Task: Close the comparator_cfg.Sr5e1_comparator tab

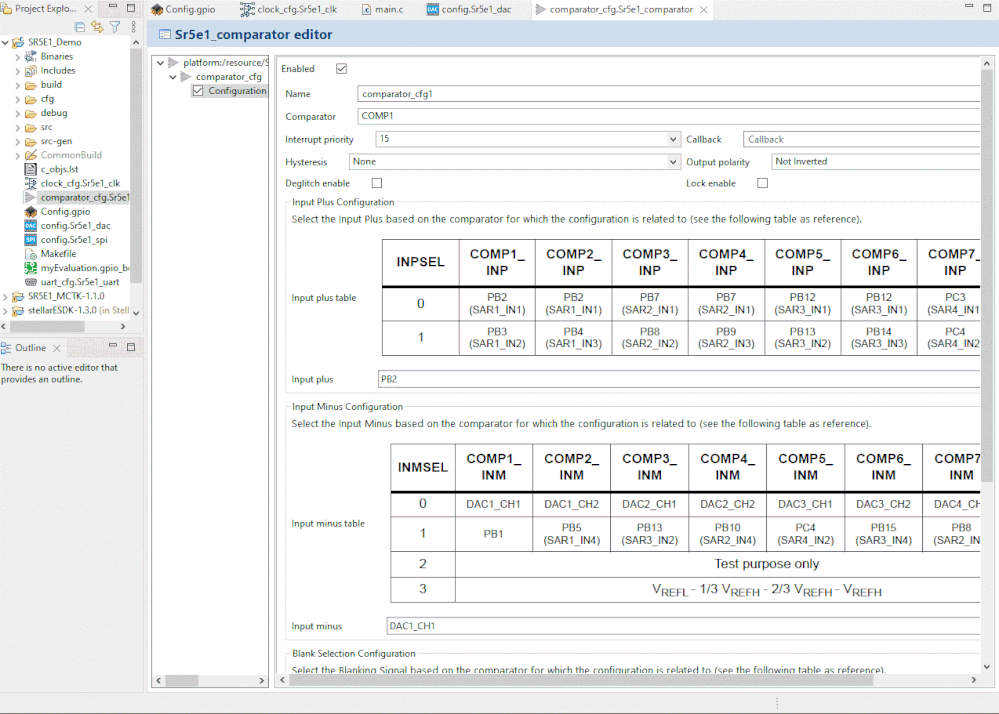Action: point(703,10)
